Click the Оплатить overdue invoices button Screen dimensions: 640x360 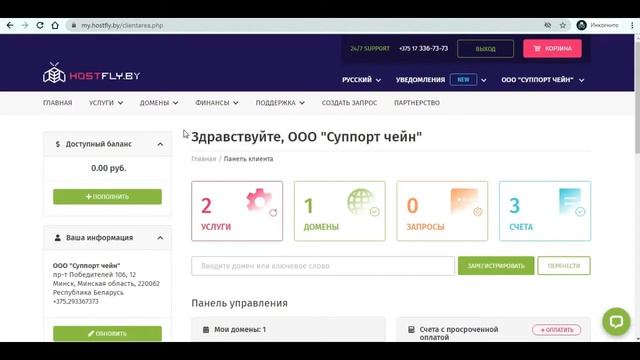point(556,330)
